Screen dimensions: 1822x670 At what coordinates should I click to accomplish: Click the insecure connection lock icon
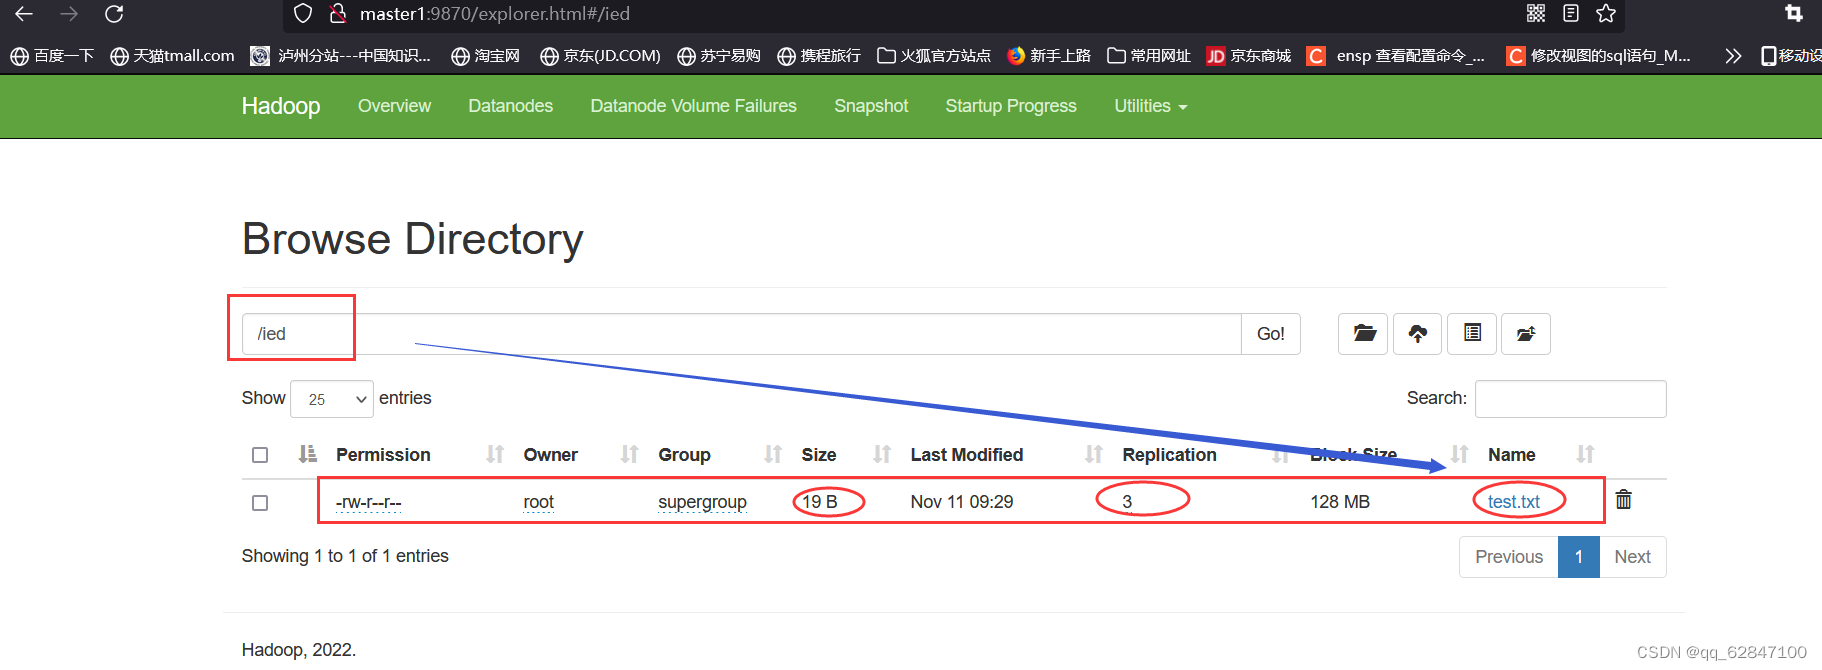(338, 13)
